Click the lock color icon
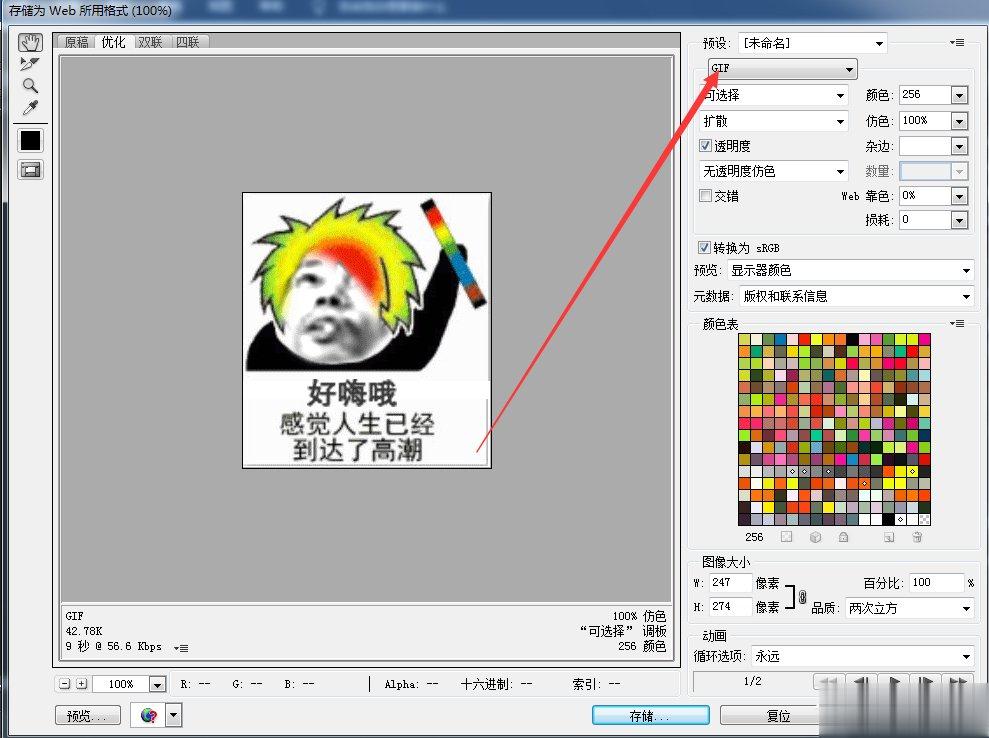This screenshot has width=989, height=738. click(x=843, y=537)
